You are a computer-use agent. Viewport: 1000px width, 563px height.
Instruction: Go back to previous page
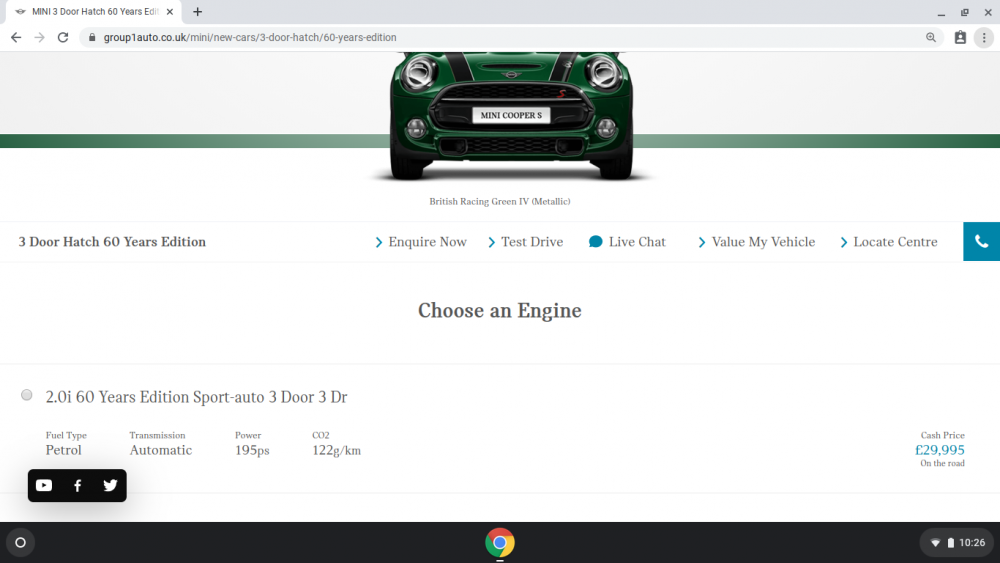(16, 38)
